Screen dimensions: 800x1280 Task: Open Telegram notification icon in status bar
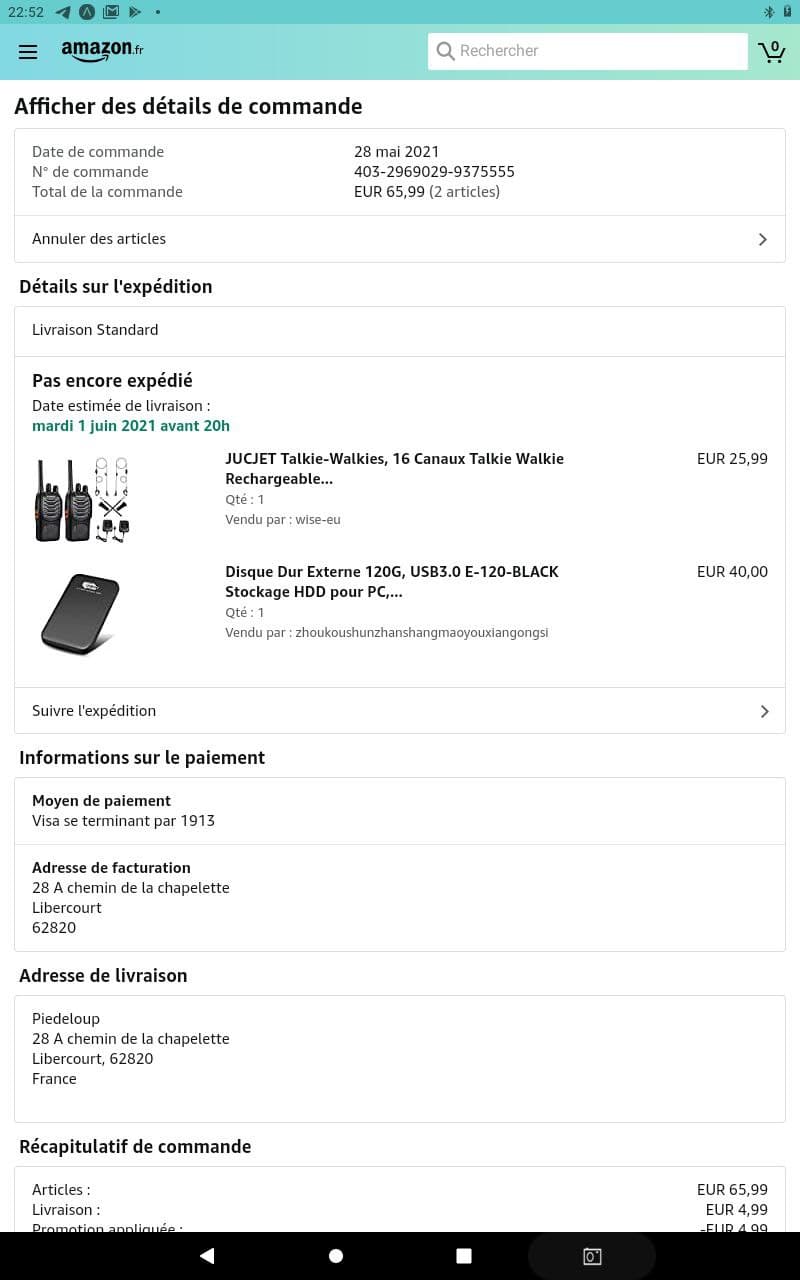point(63,12)
